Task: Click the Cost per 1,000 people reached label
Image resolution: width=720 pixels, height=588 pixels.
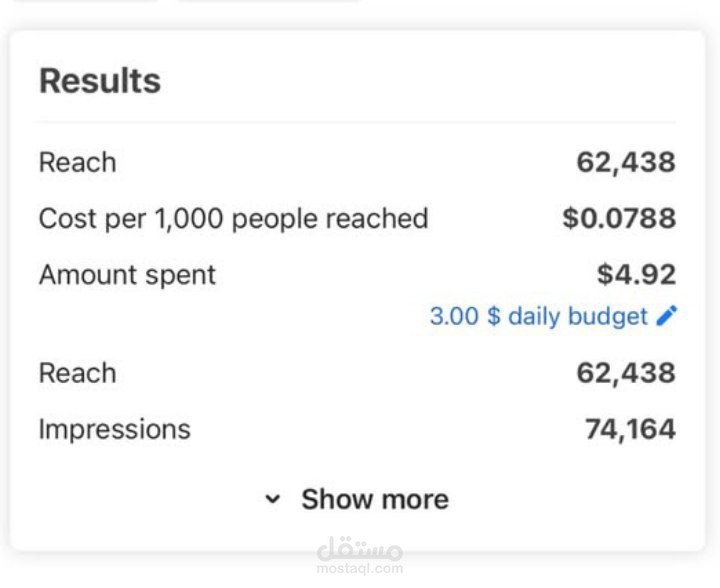Action: coord(233,218)
